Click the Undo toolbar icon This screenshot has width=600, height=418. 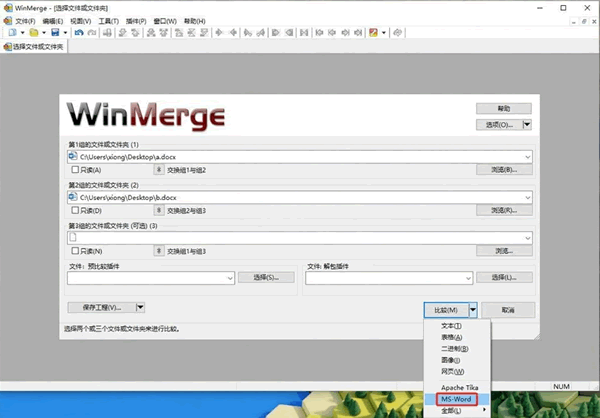tap(79, 33)
